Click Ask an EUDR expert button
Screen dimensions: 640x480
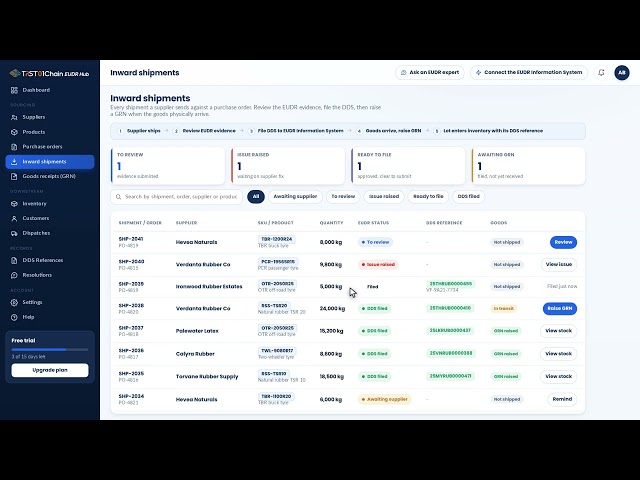point(430,73)
